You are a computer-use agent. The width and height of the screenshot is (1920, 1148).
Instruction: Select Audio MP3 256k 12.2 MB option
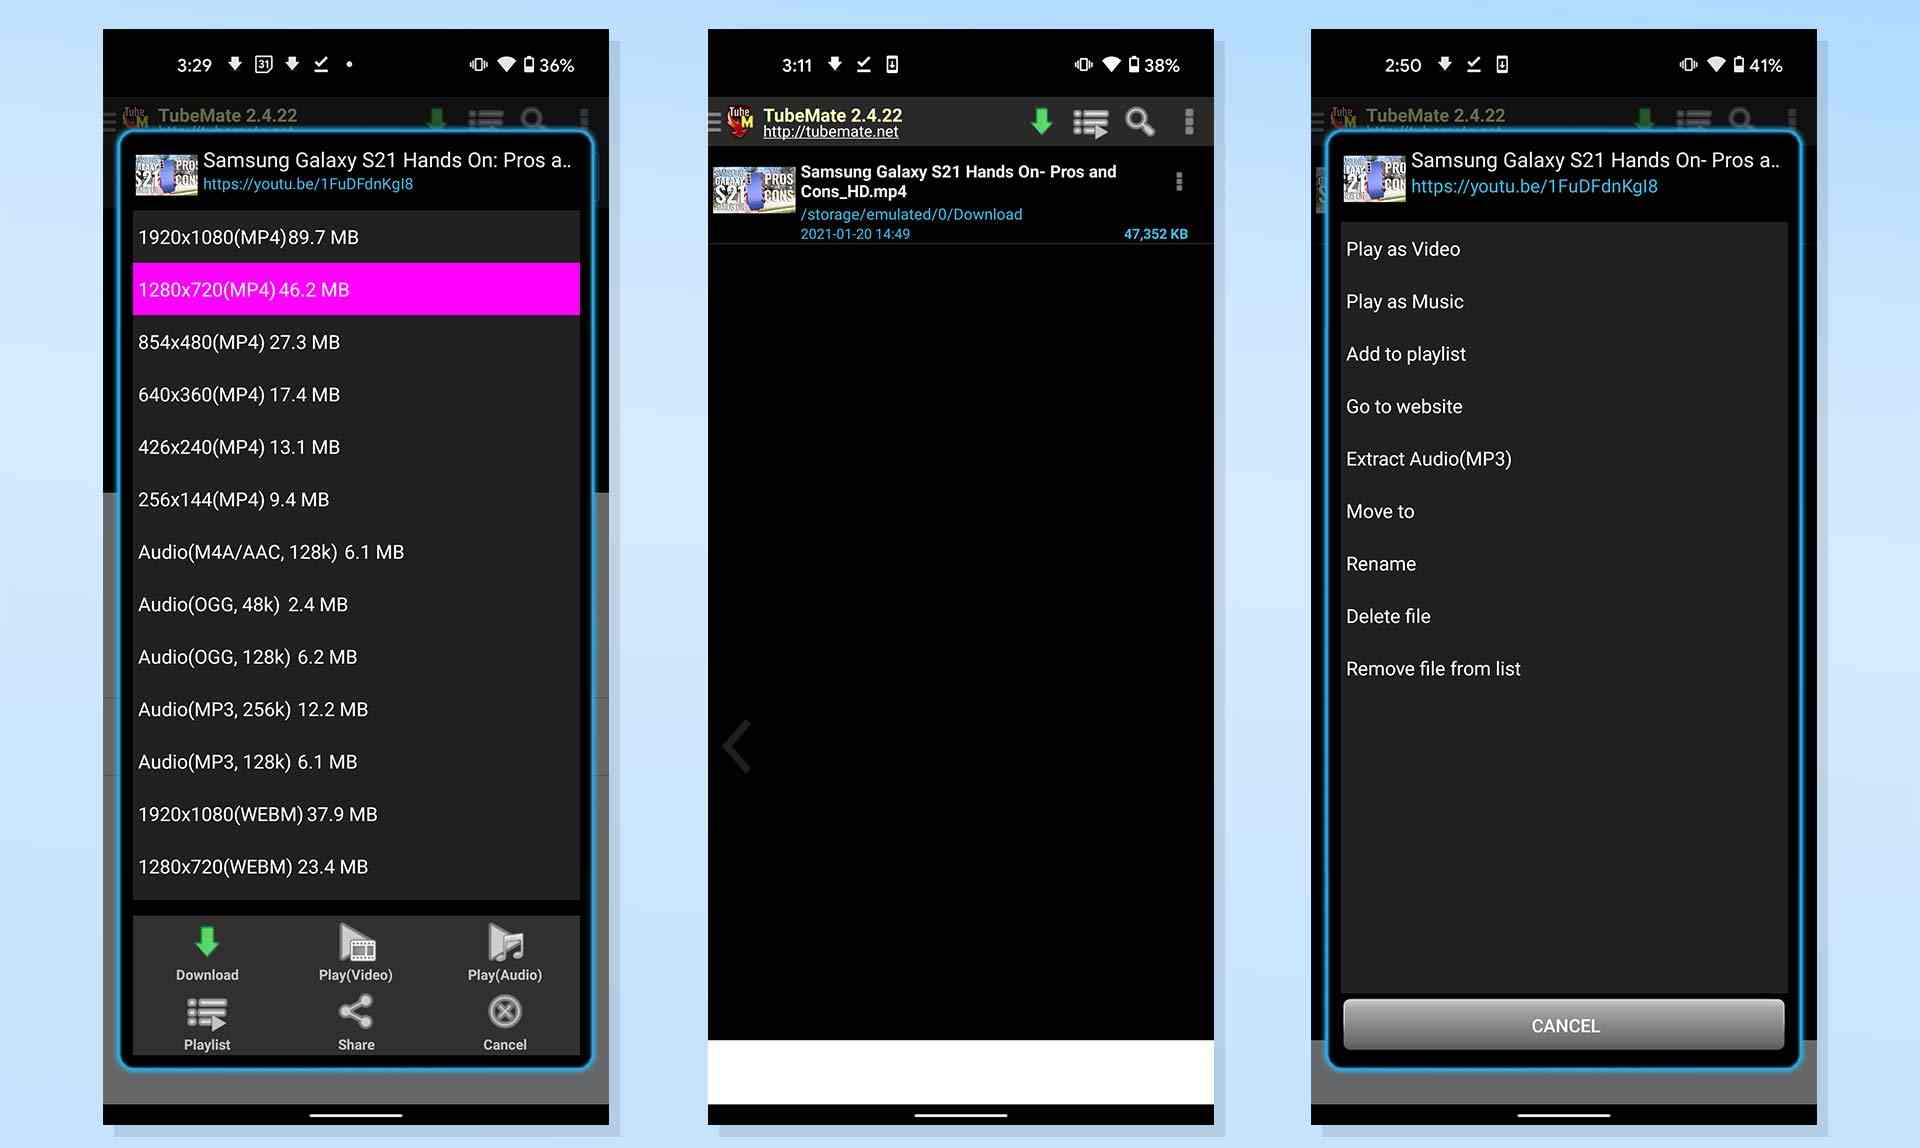[x=355, y=709]
